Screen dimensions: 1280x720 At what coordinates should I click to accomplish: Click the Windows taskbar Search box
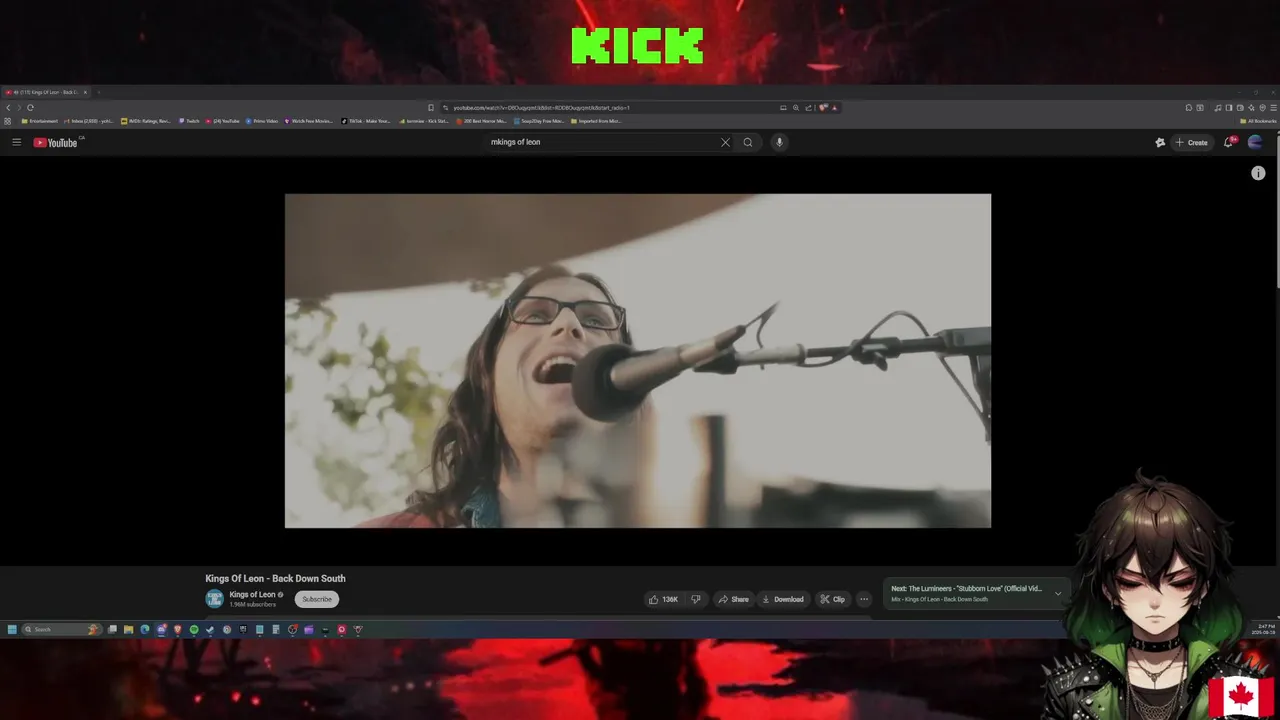click(62, 629)
